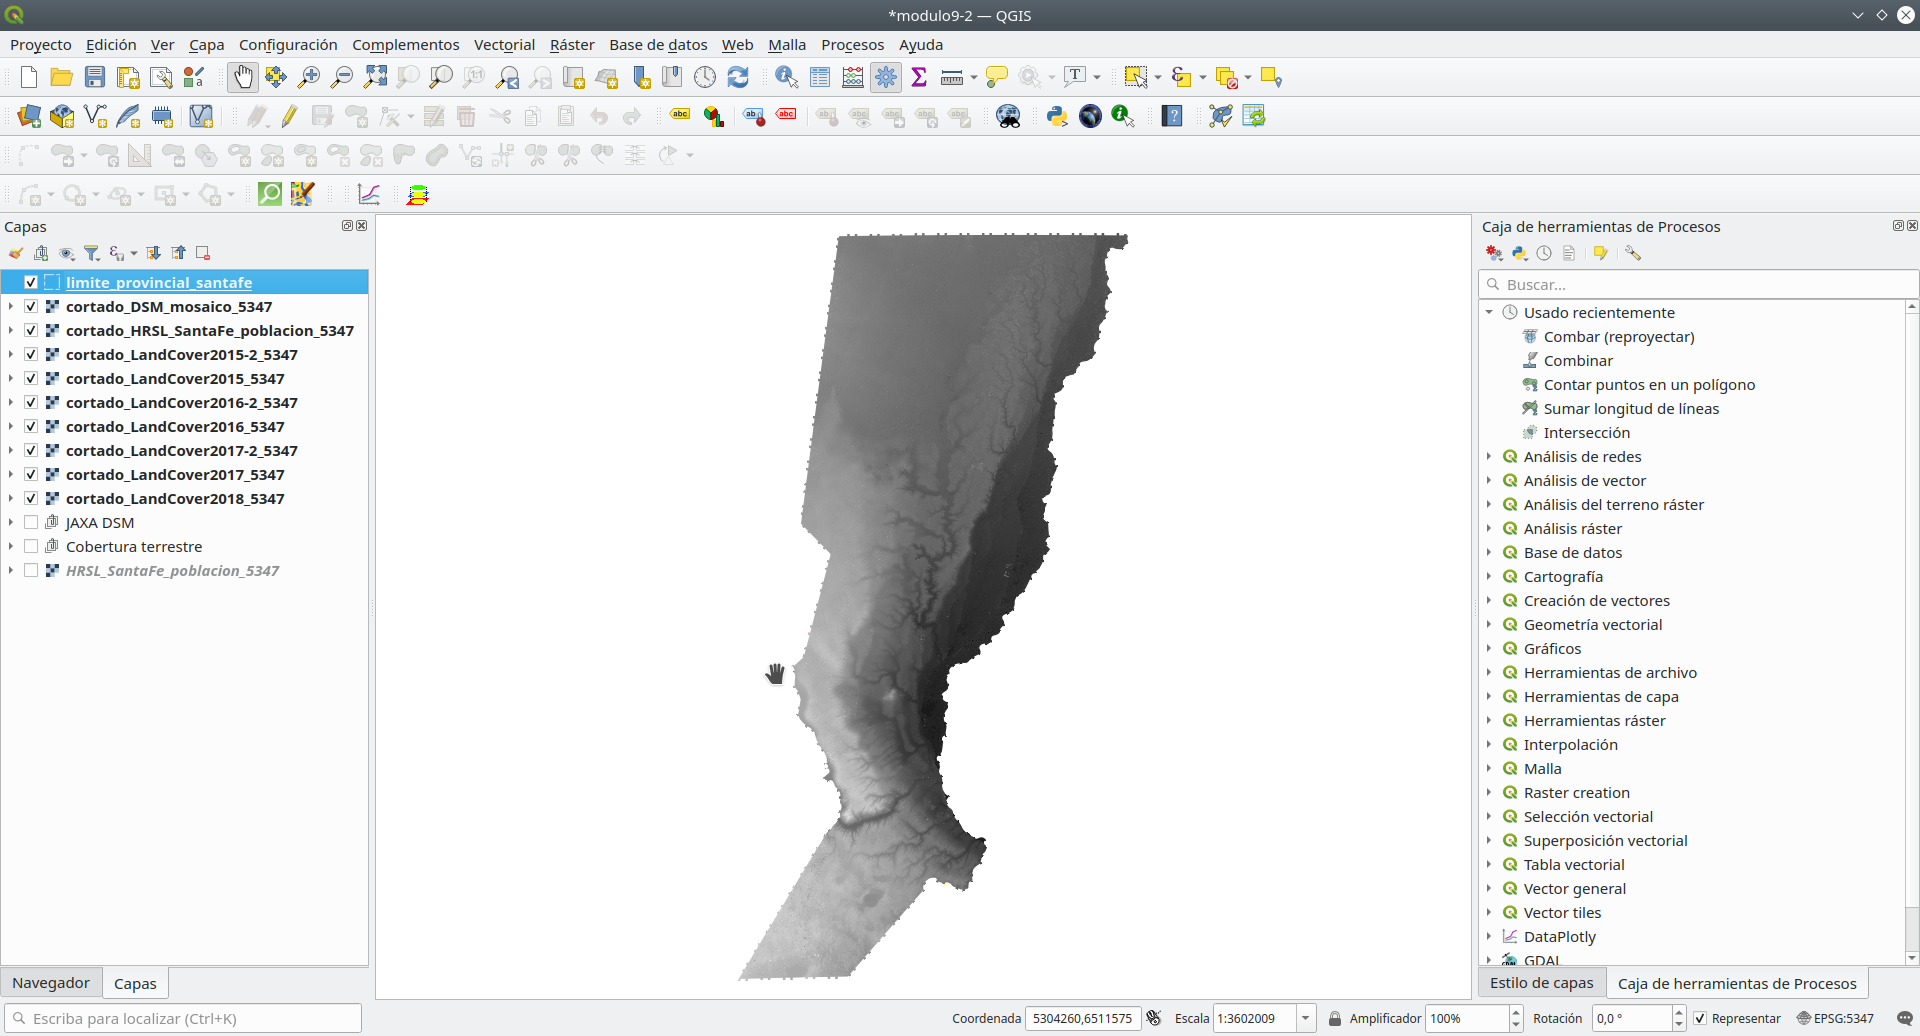The height and width of the screenshot is (1036, 1920).
Task: Enable the Cobertura terrestre group
Action: click(31, 546)
